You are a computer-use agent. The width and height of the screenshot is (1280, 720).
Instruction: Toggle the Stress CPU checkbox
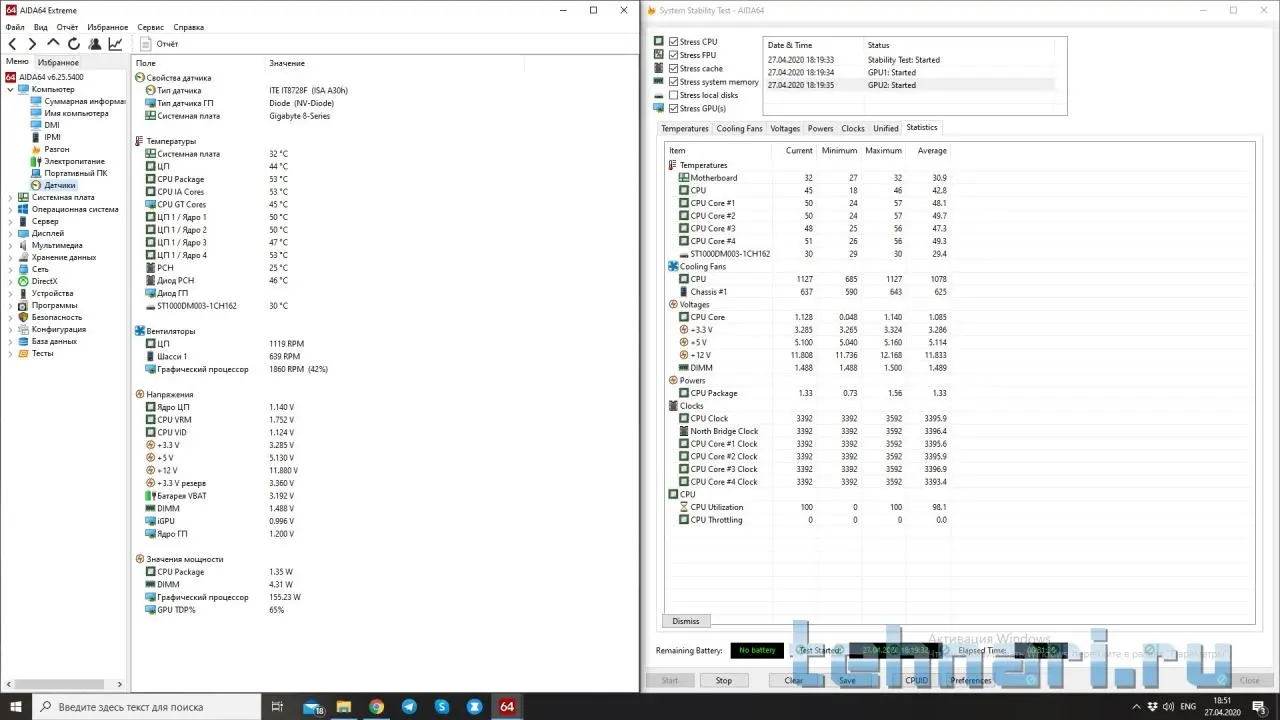pyautogui.click(x=674, y=42)
